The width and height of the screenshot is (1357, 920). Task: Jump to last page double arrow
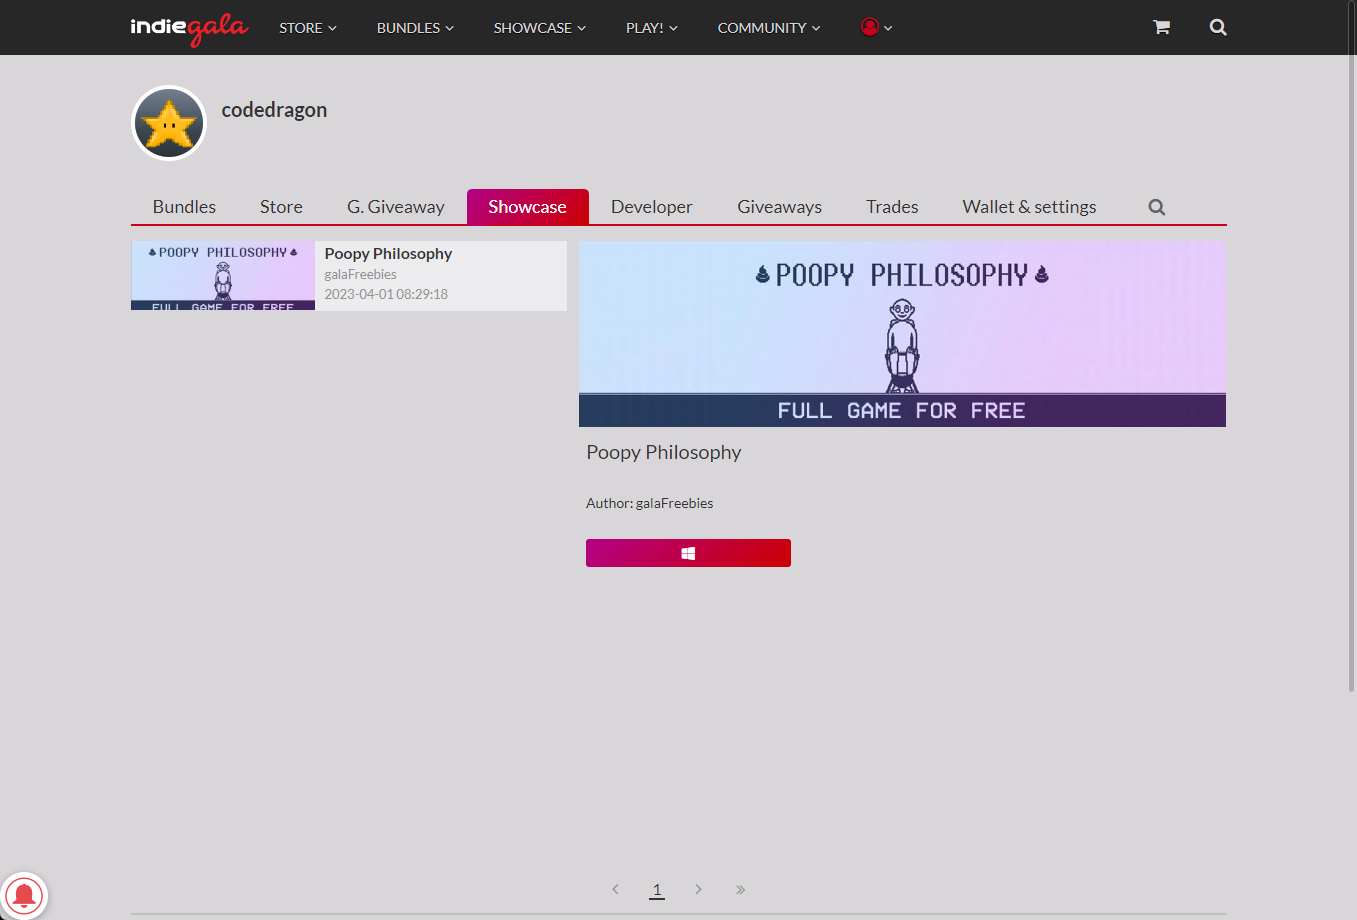tap(741, 889)
